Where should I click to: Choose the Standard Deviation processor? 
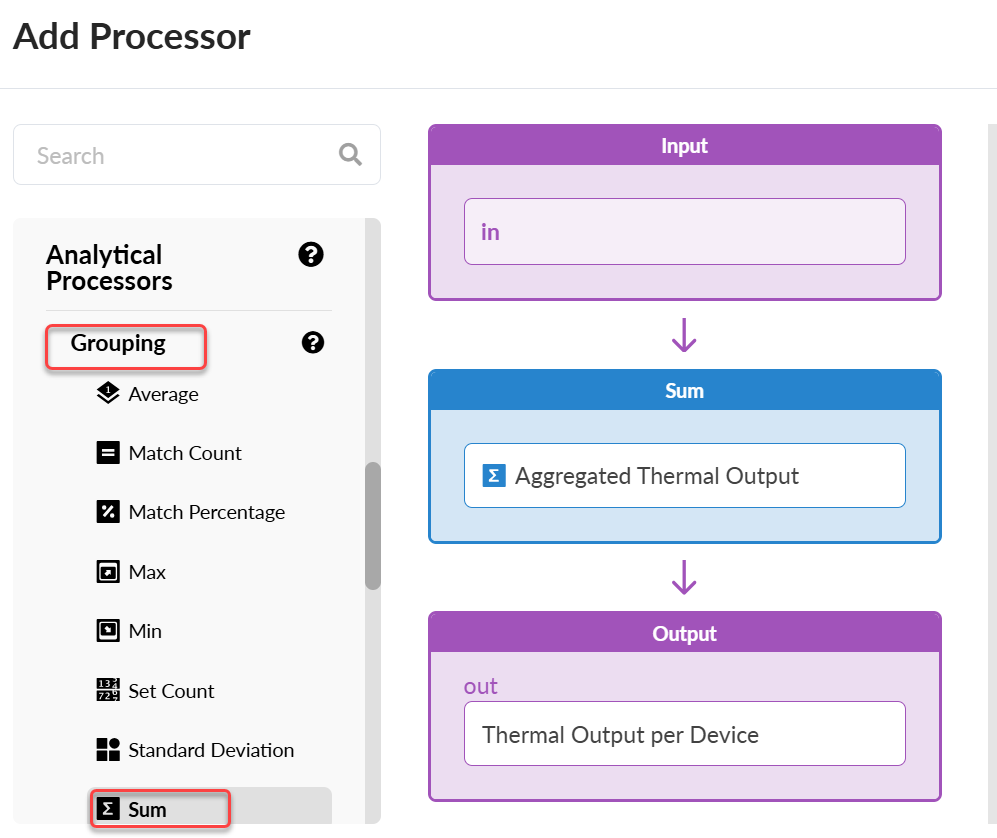click(x=211, y=750)
